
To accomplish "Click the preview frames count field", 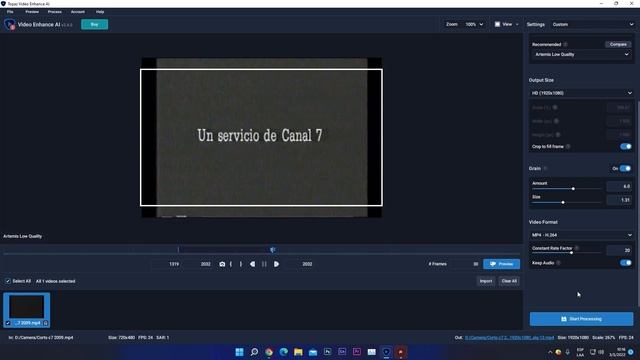I will (467, 264).
